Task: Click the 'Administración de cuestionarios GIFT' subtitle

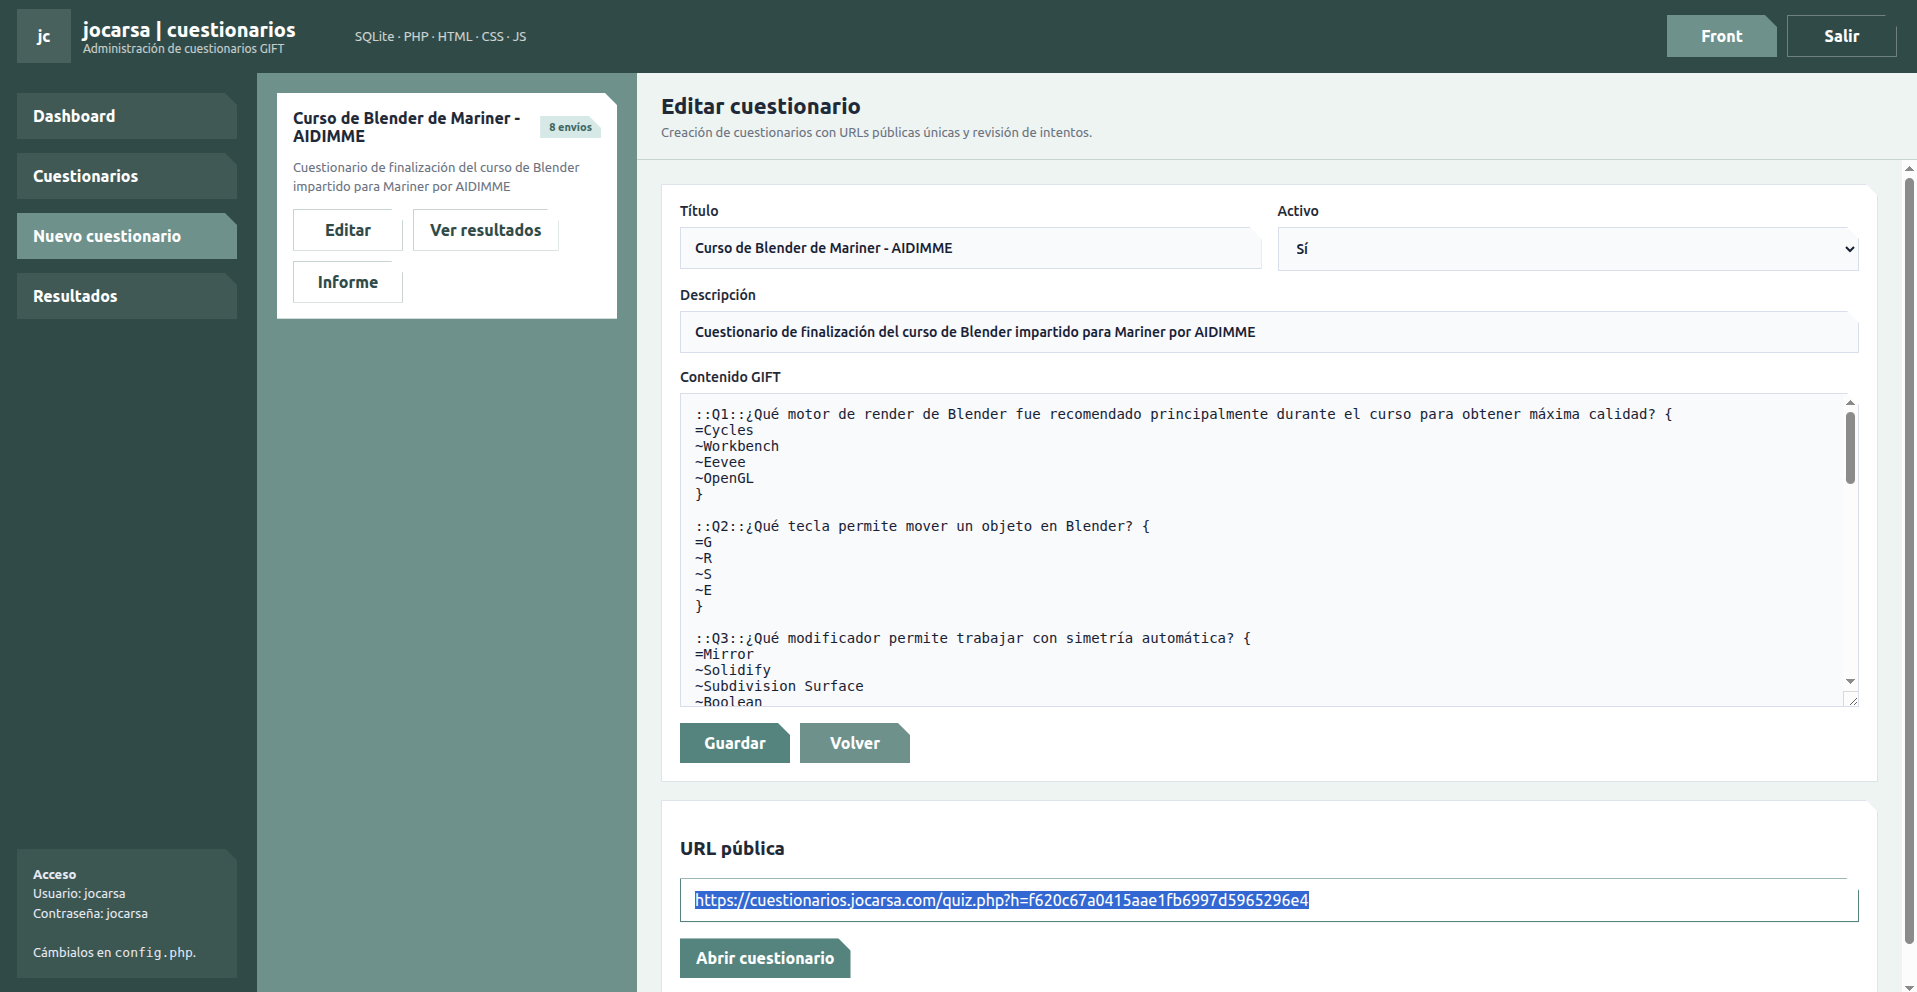Action: (183, 49)
